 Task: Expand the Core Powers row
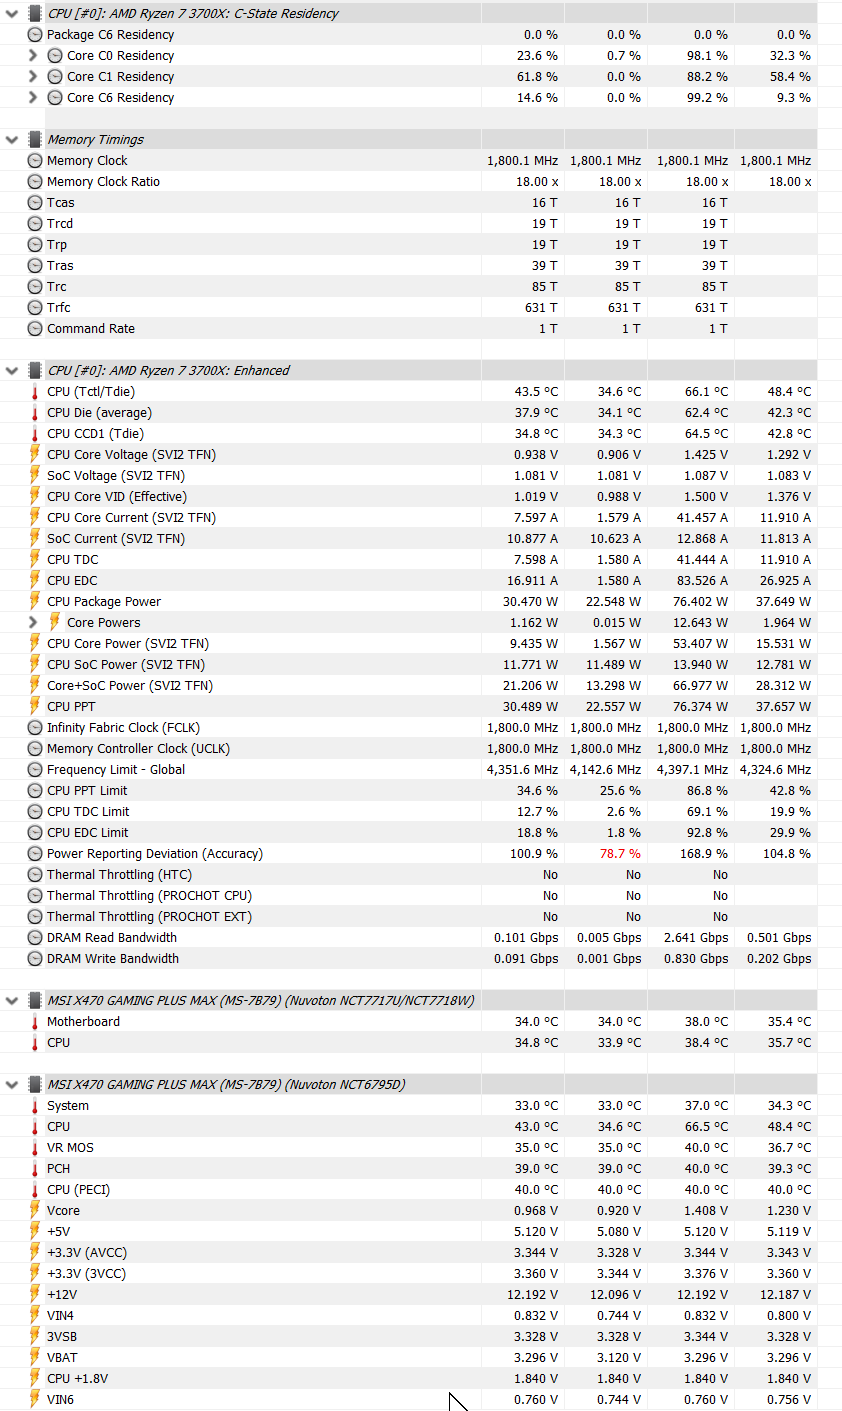pos(33,623)
